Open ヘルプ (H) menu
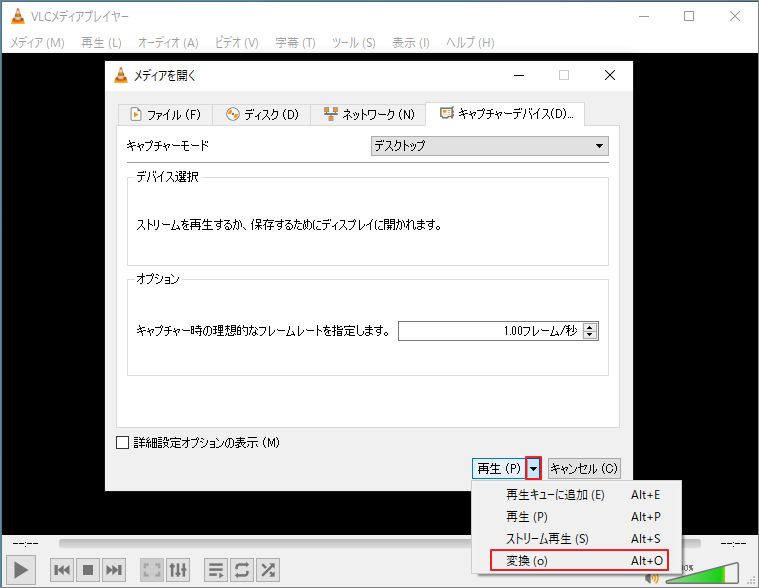Image resolution: width=759 pixels, height=588 pixels. coord(470,43)
